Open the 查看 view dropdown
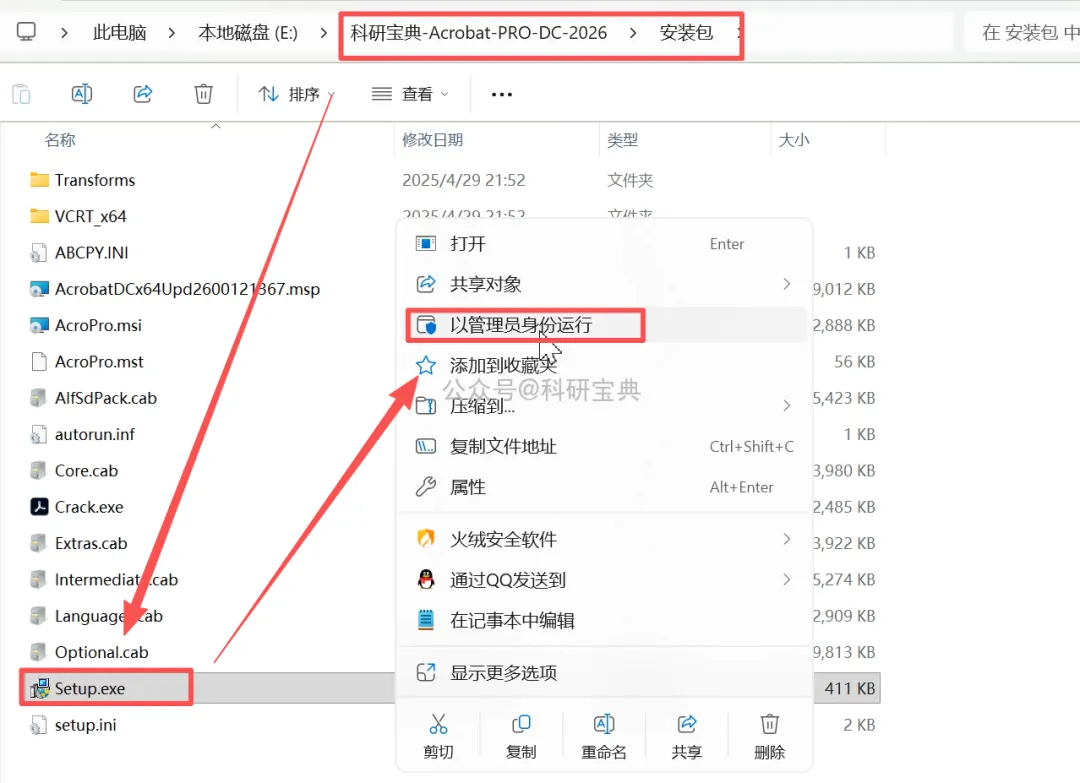The width and height of the screenshot is (1080, 783). [x=410, y=94]
